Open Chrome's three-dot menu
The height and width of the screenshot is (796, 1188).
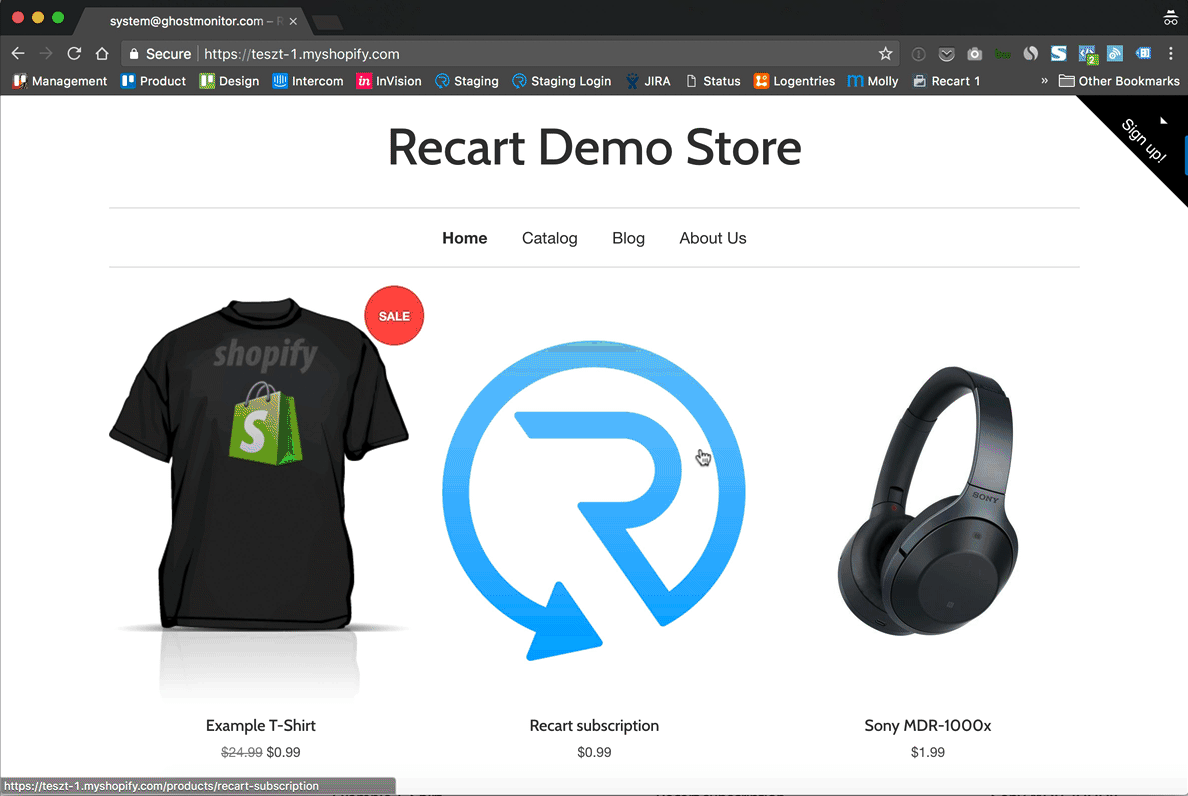(1170, 54)
